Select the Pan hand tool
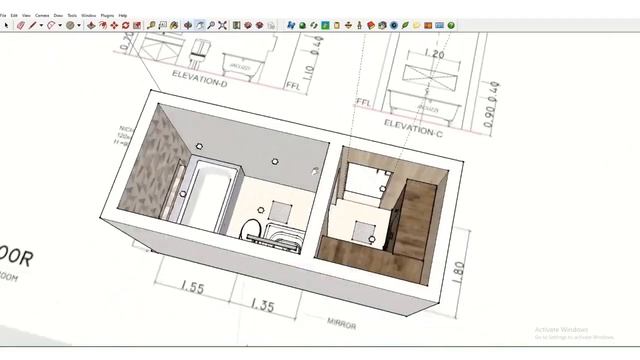The width and height of the screenshot is (640, 360). coord(200,25)
